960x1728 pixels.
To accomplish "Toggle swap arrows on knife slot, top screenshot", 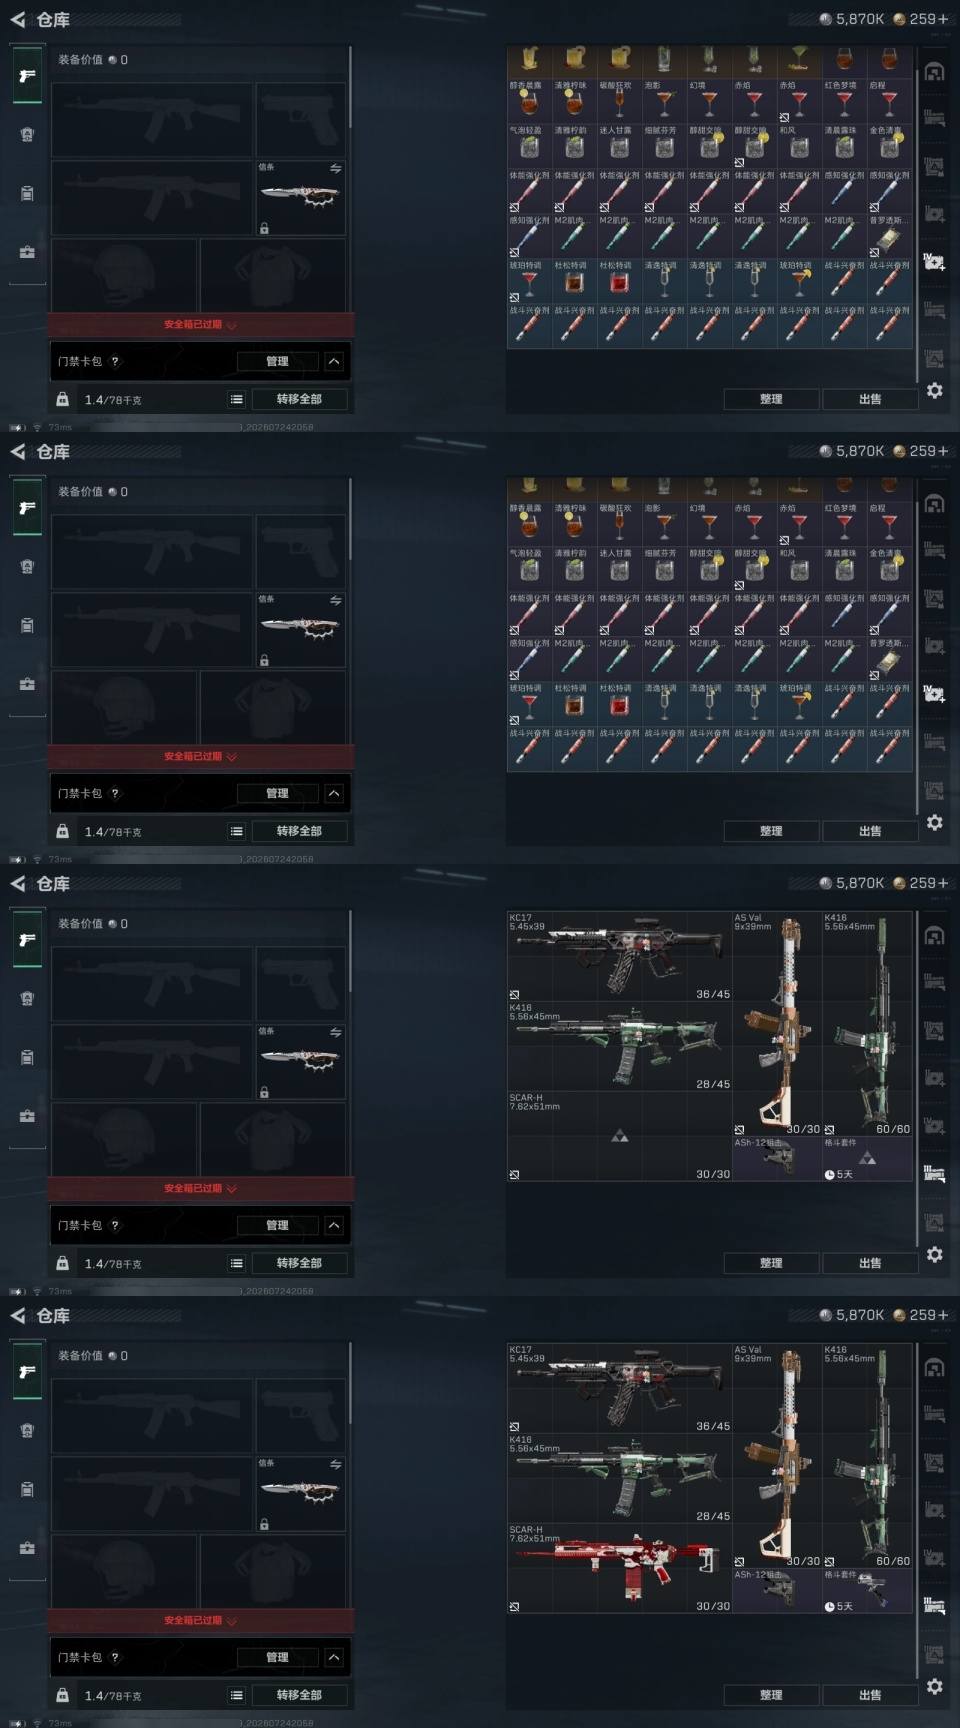I will 335,168.
